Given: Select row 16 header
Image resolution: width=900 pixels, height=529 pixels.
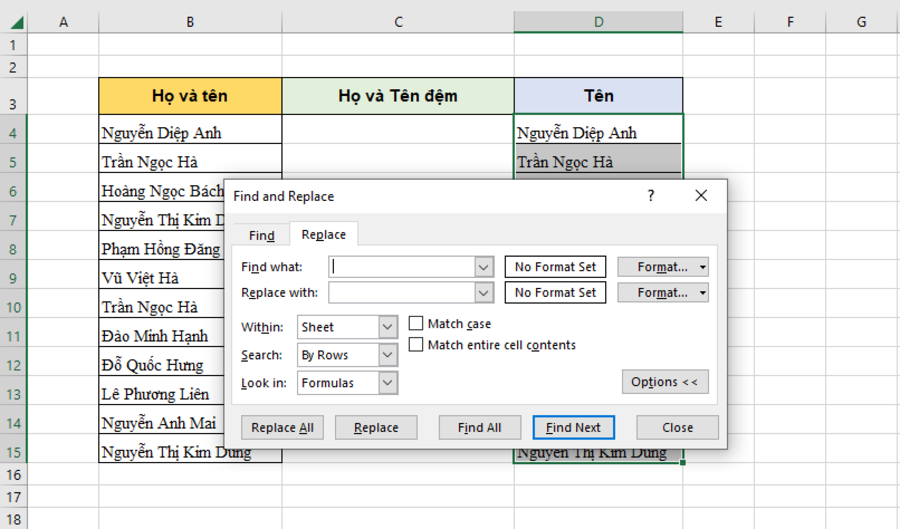Looking at the screenshot, I should 13,475.
